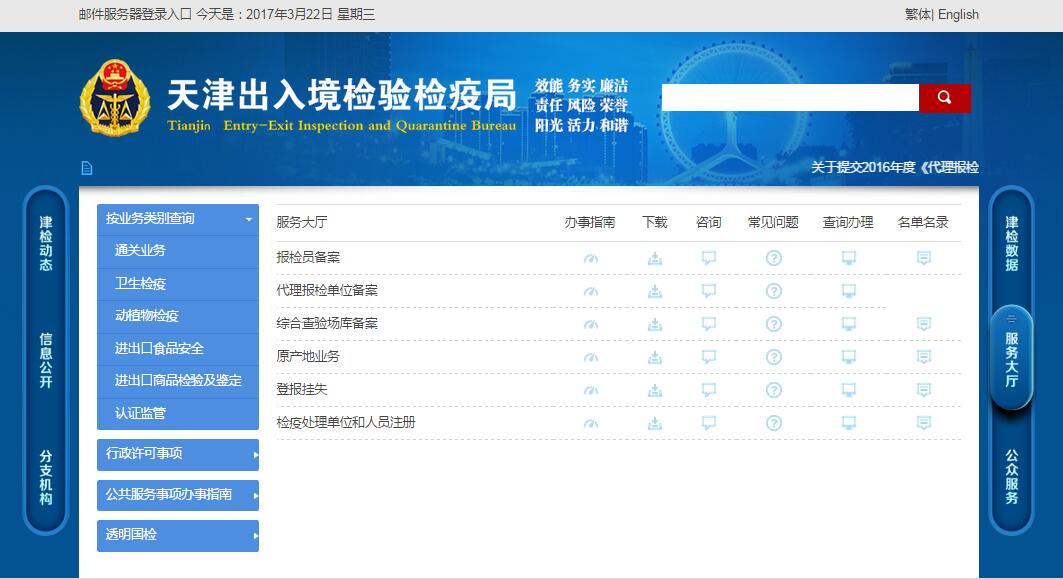Click FAQ question icon for 原产地业务
The image size is (1063, 579).
tap(773, 357)
